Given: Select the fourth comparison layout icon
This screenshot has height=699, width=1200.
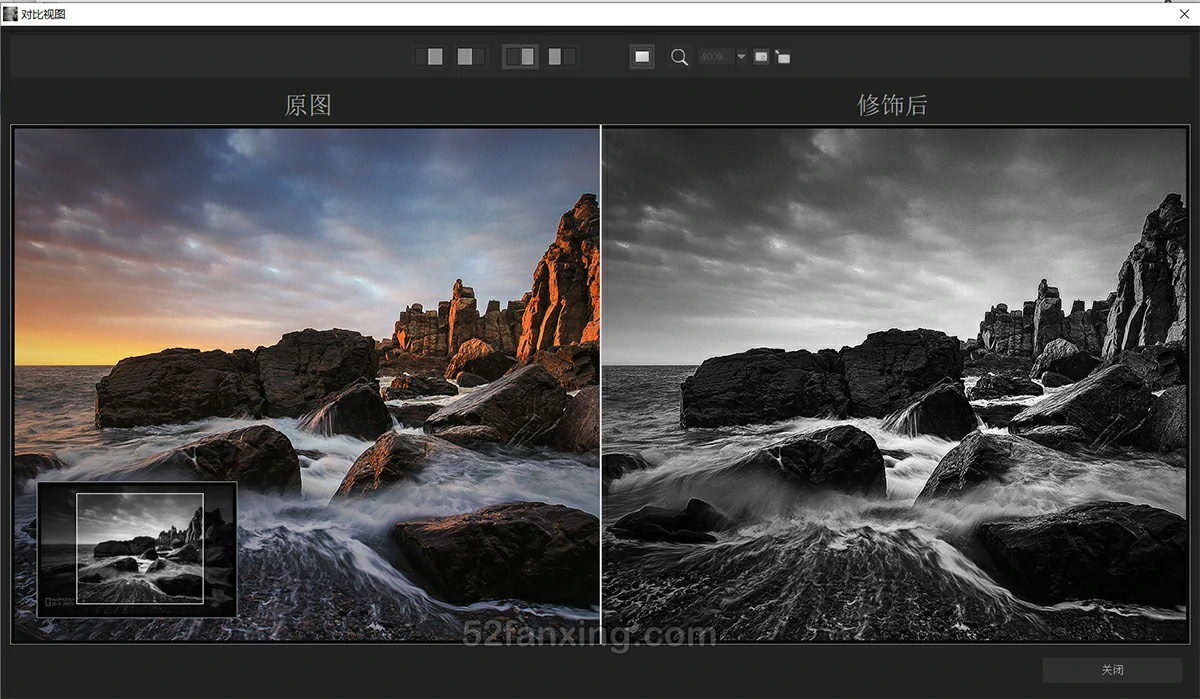Looking at the screenshot, I should pyautogui.click(x=561, y=57).
